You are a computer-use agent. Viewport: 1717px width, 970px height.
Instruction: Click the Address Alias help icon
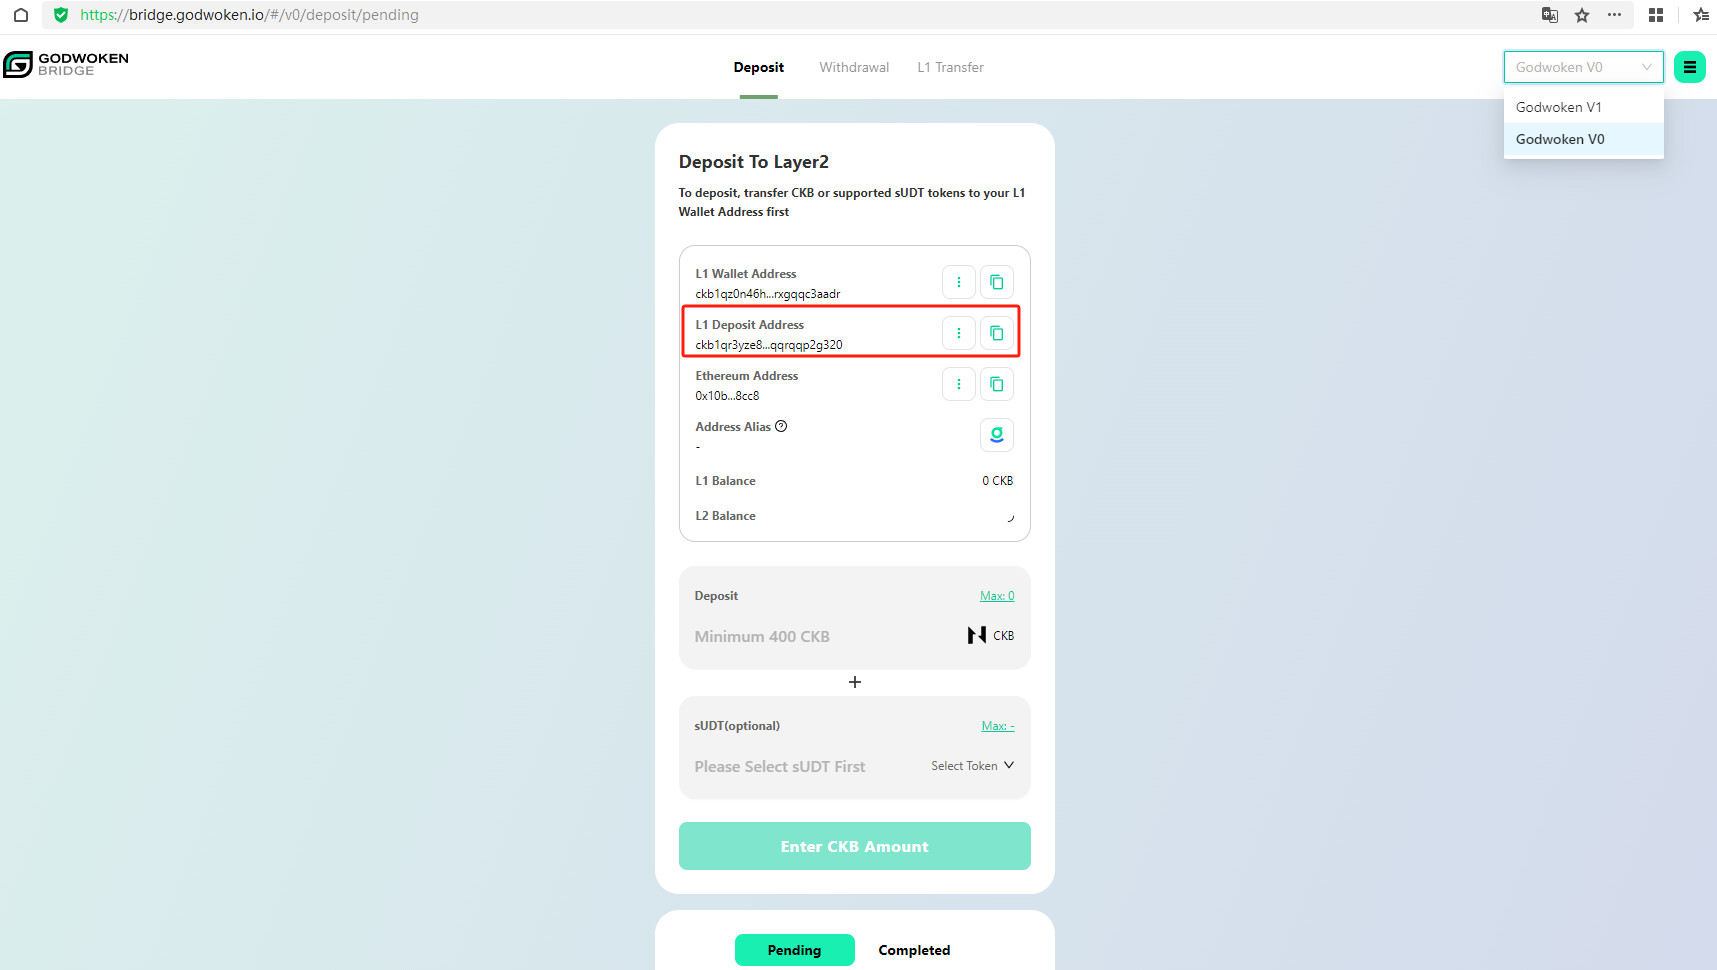(x=781, y=426)
